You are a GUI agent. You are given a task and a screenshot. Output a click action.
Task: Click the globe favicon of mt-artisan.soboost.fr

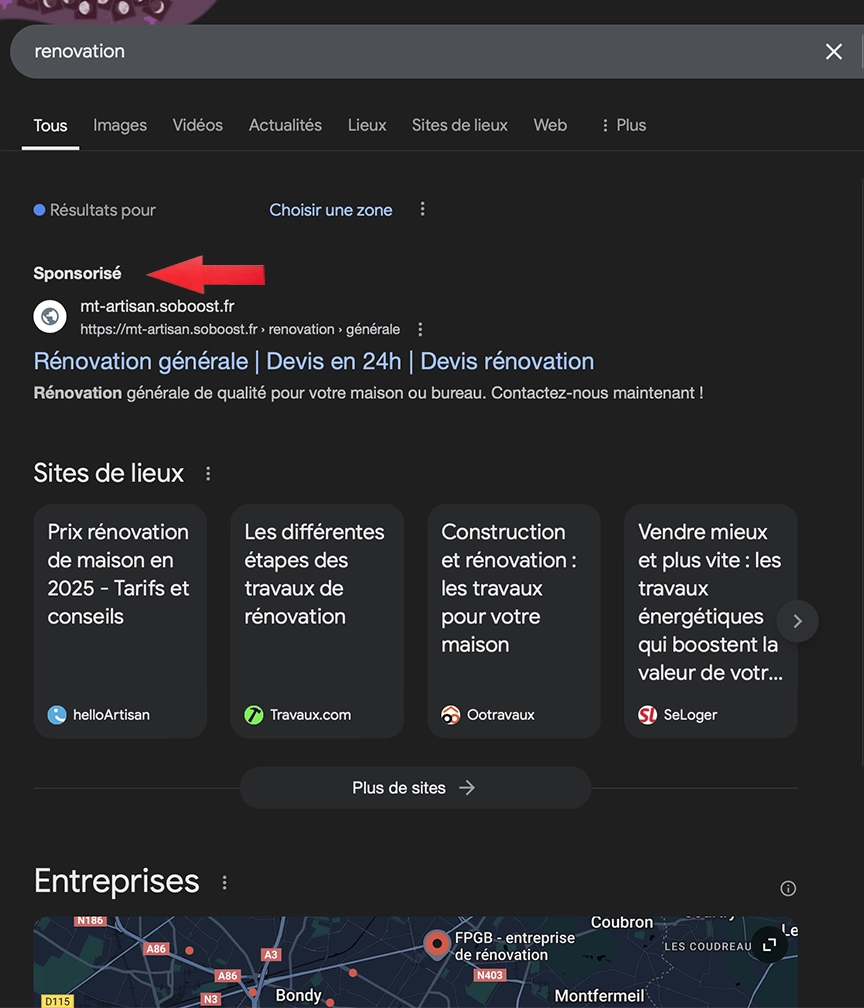(50, 317)
